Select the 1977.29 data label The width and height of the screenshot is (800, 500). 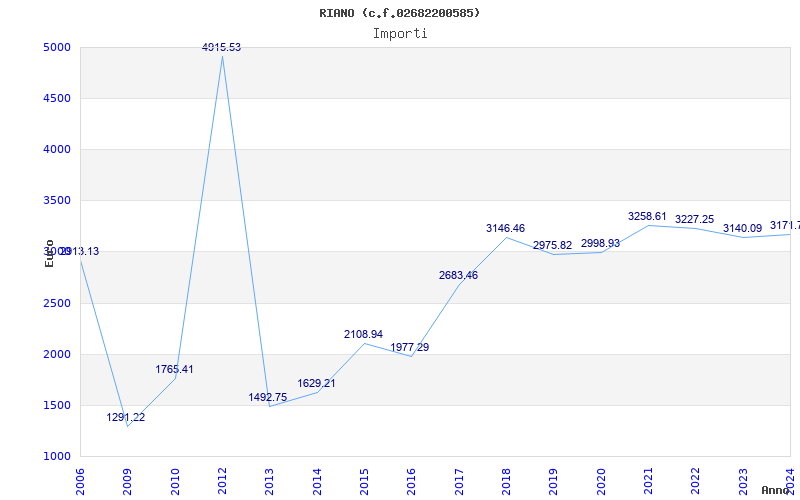(x=410, y=347)
